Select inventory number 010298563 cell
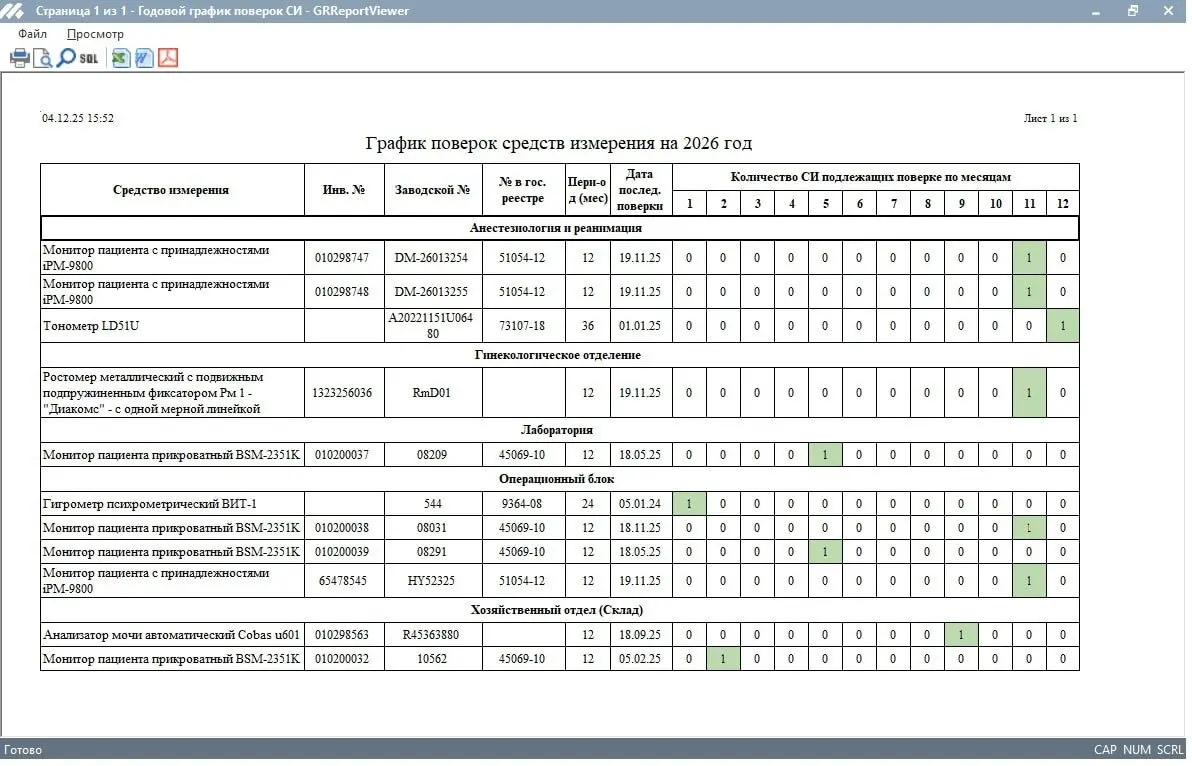1192x766 pixels. click(x=342, y=635)
